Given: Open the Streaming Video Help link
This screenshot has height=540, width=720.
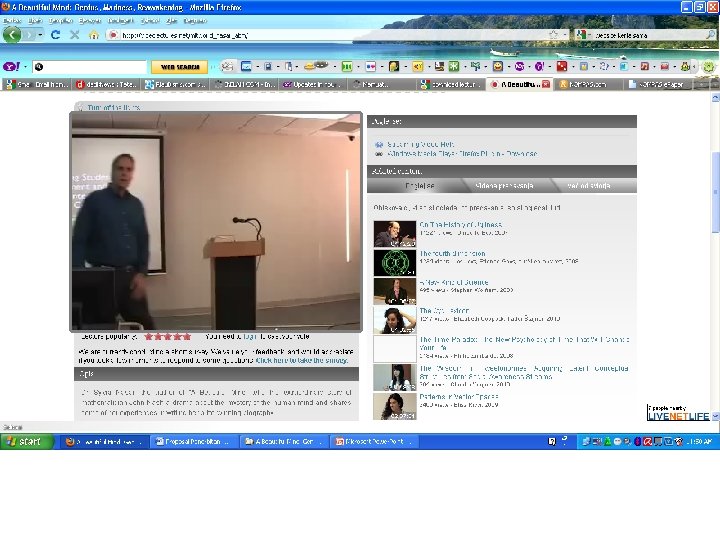Looking at the screenshot, I should [420, 144].
